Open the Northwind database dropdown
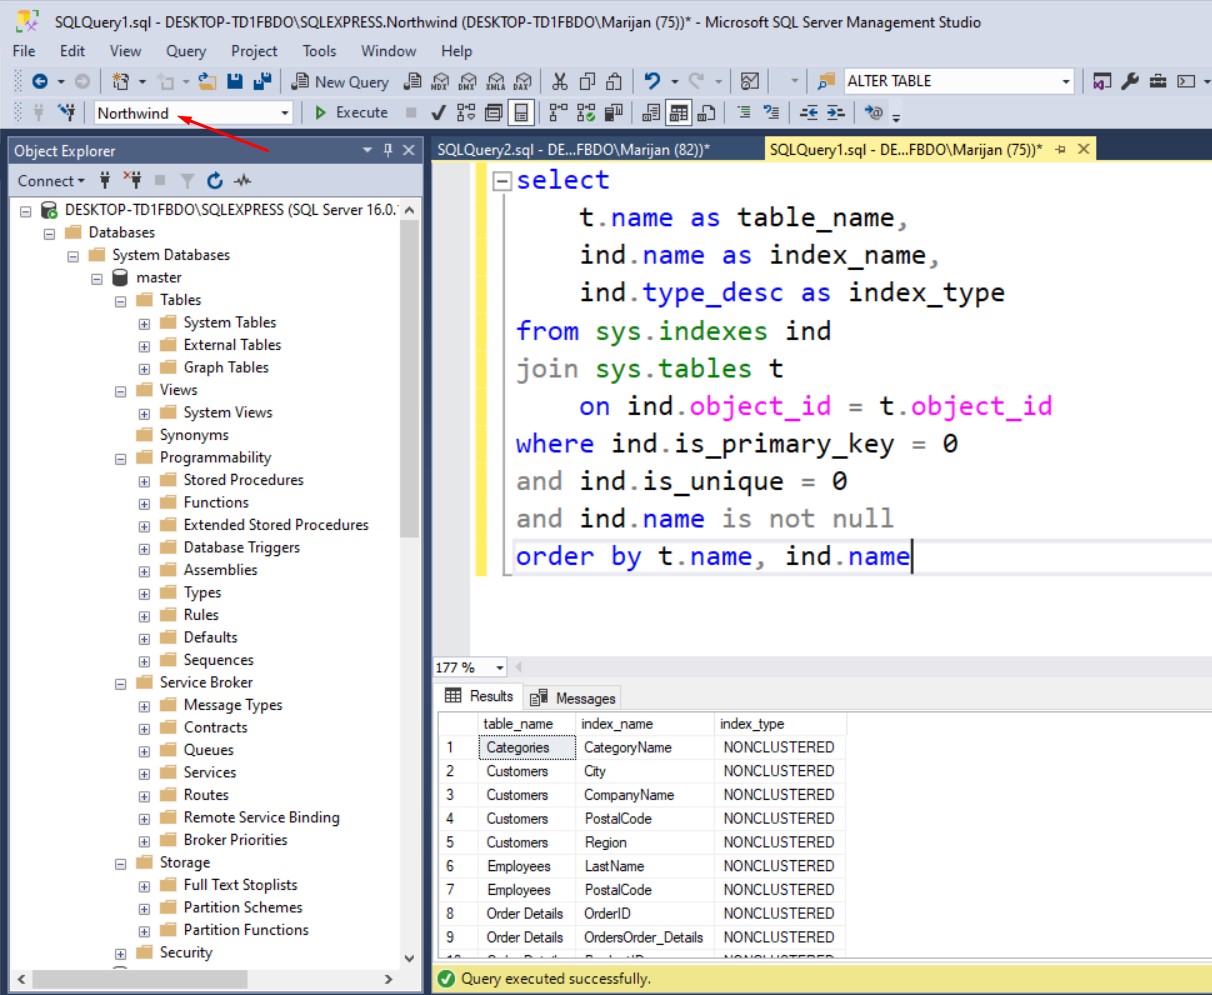1212x995 pixels. (284, 113)
